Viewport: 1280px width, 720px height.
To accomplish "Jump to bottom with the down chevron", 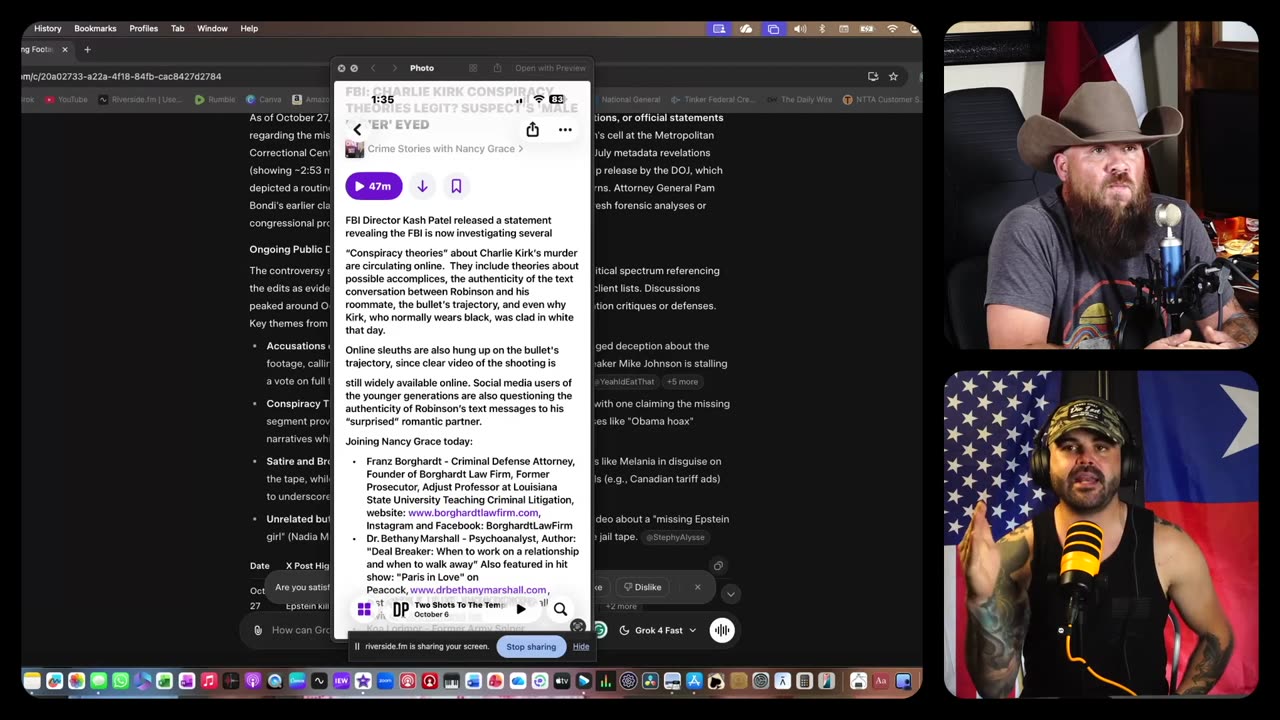I will [x=731, y=594].
